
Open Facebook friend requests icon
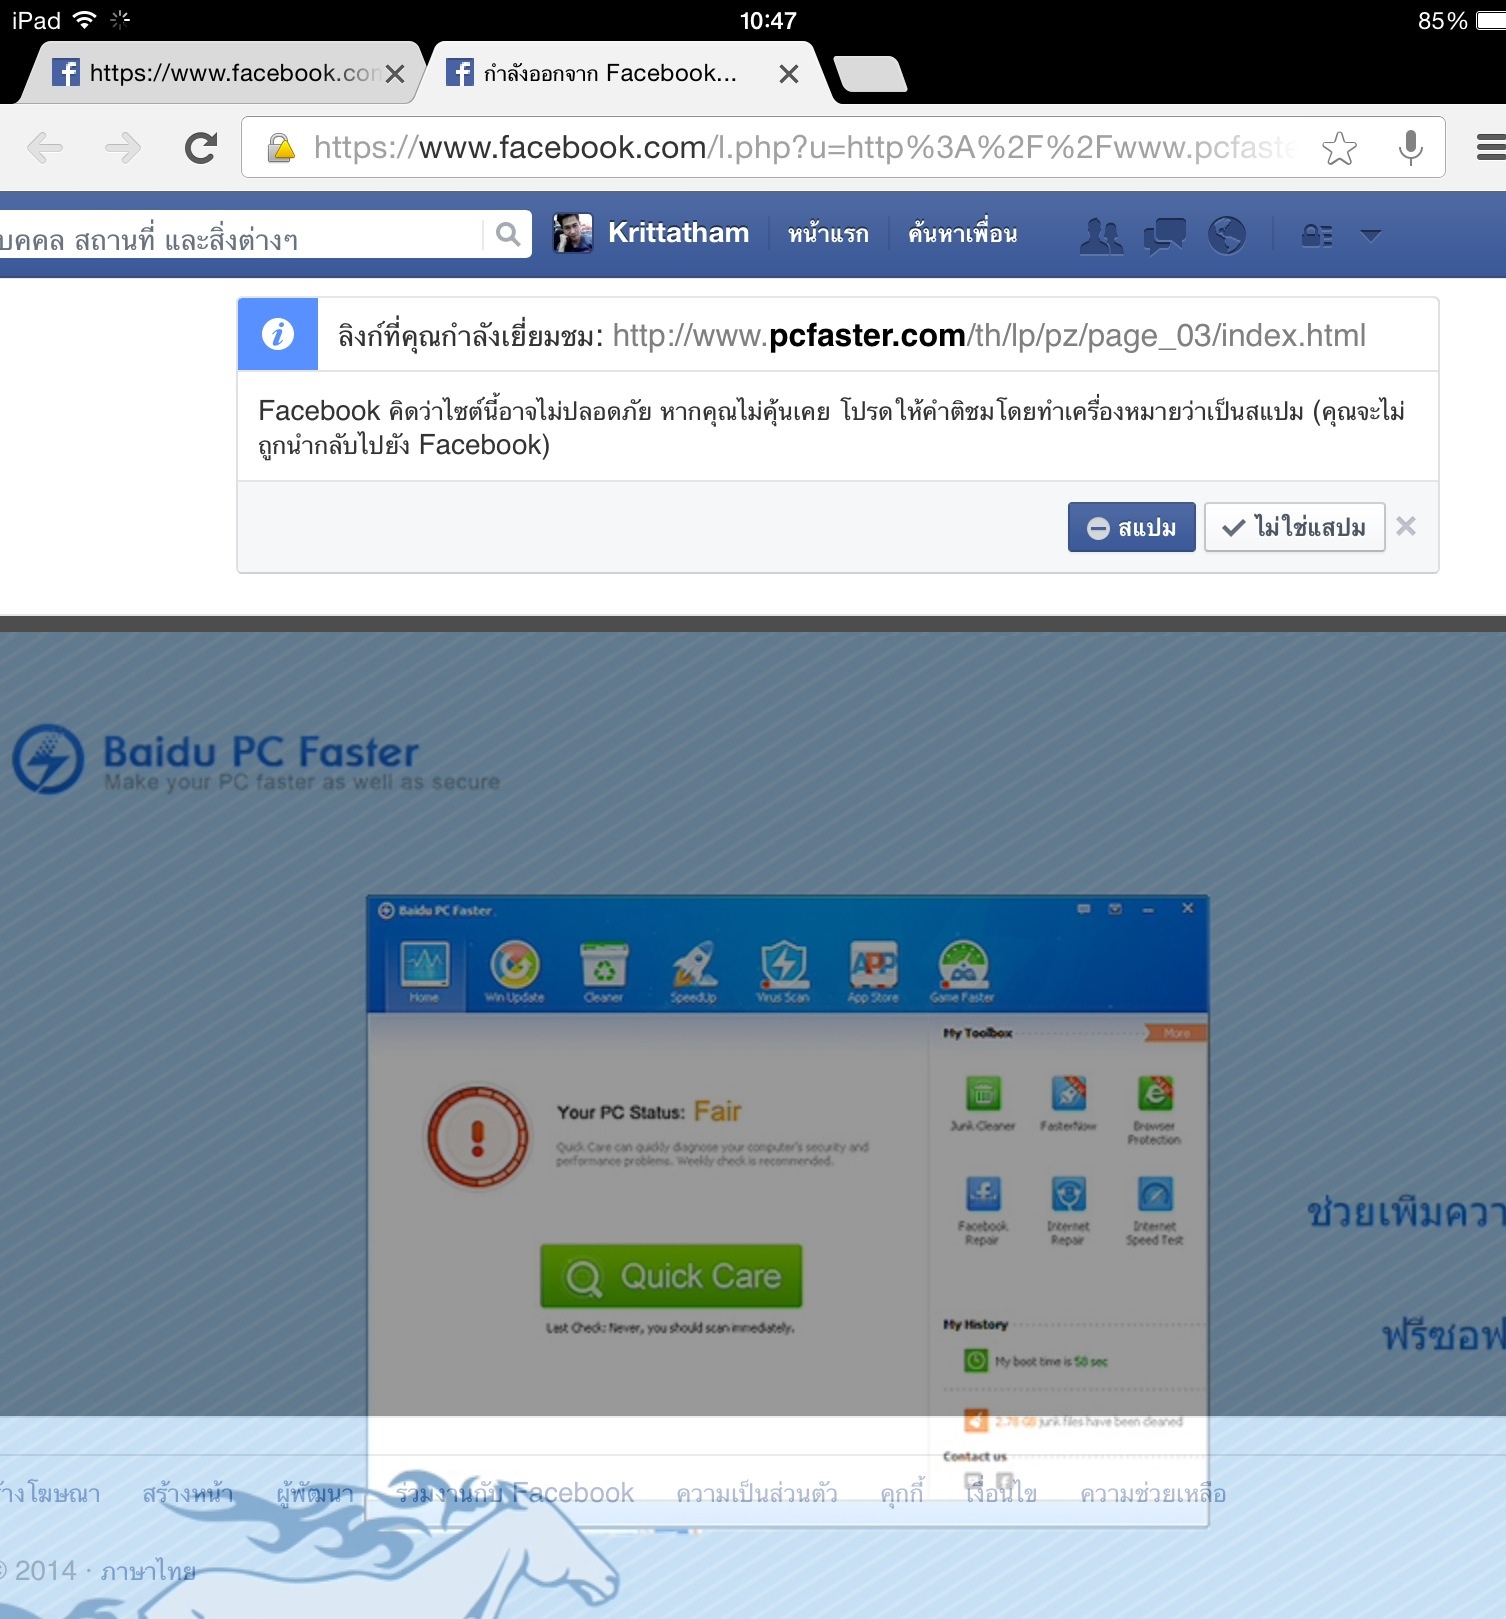click(1102, 236)
